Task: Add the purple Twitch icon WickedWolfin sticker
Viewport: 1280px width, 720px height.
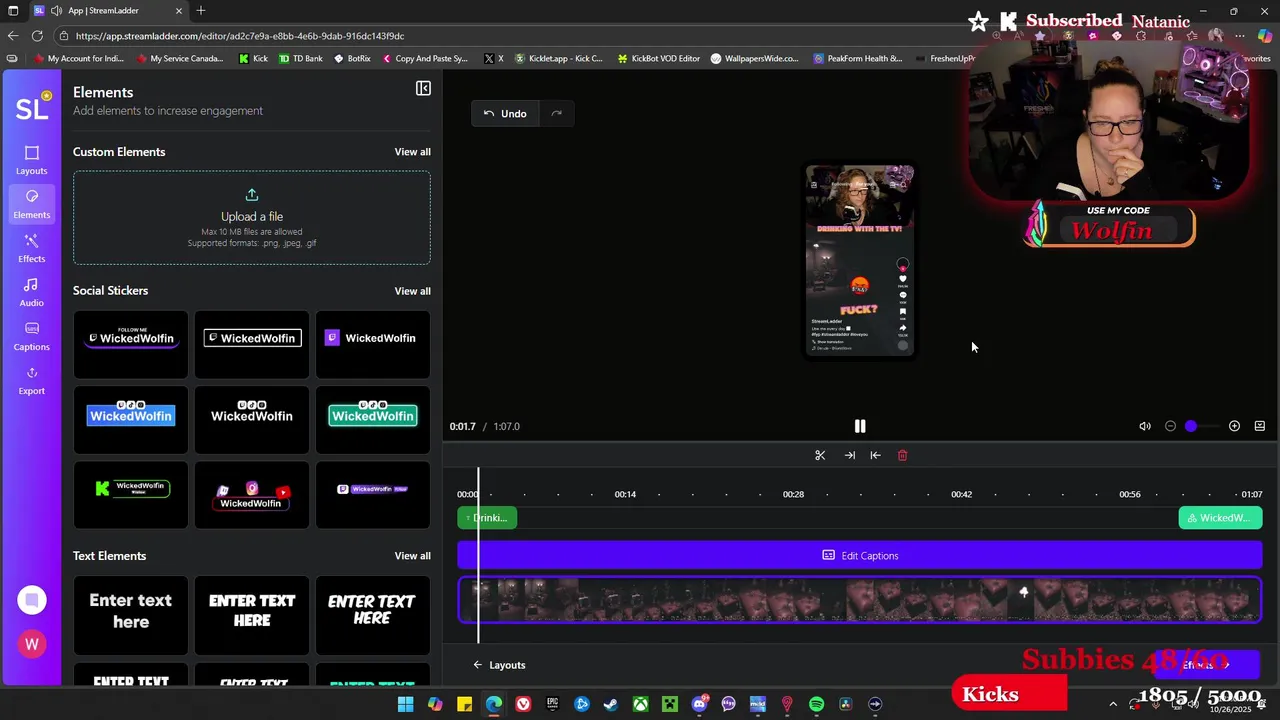Action: (x=373, y=343)
